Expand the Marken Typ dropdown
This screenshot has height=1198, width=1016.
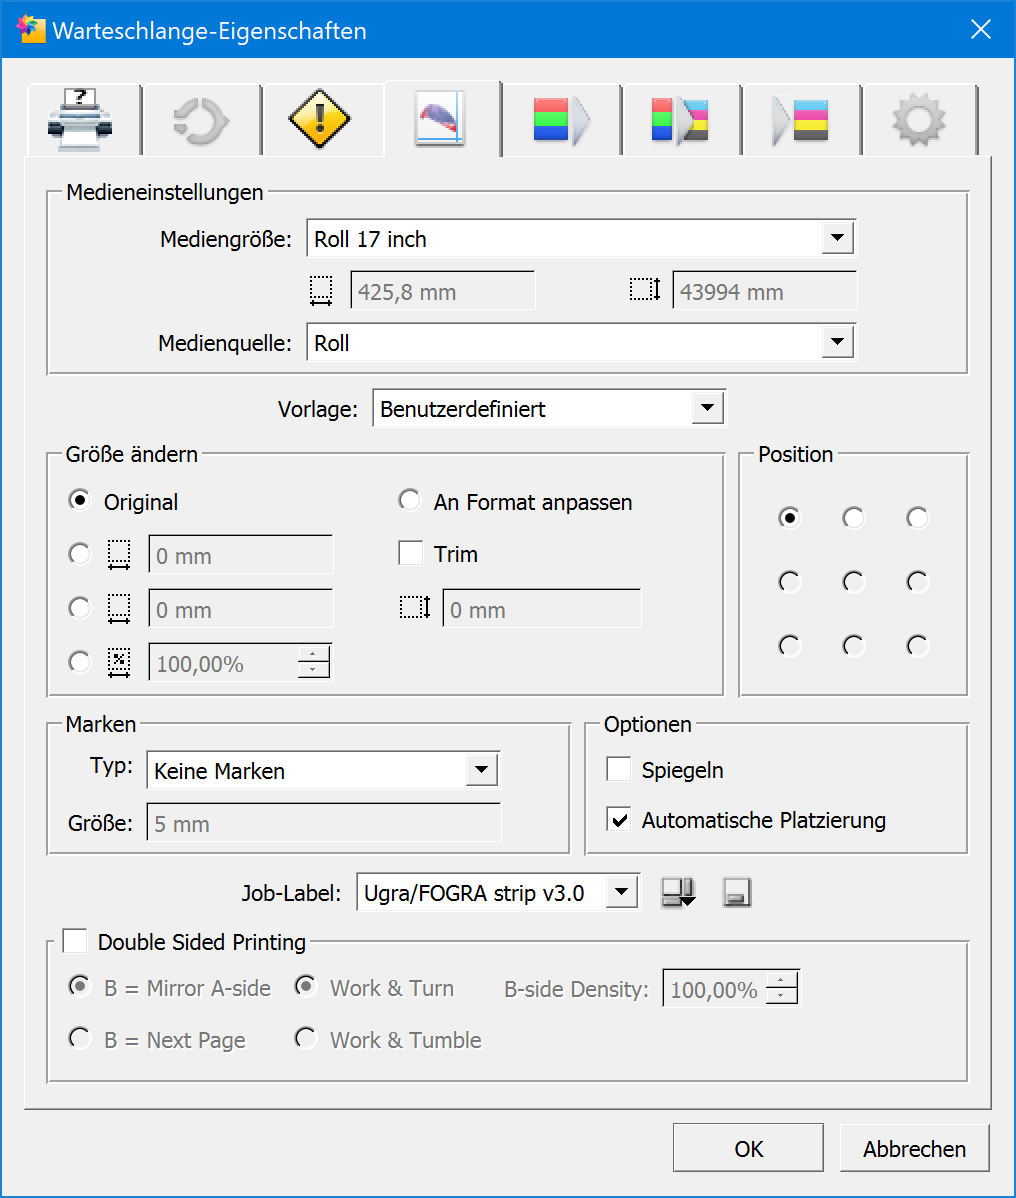point(481,771)
